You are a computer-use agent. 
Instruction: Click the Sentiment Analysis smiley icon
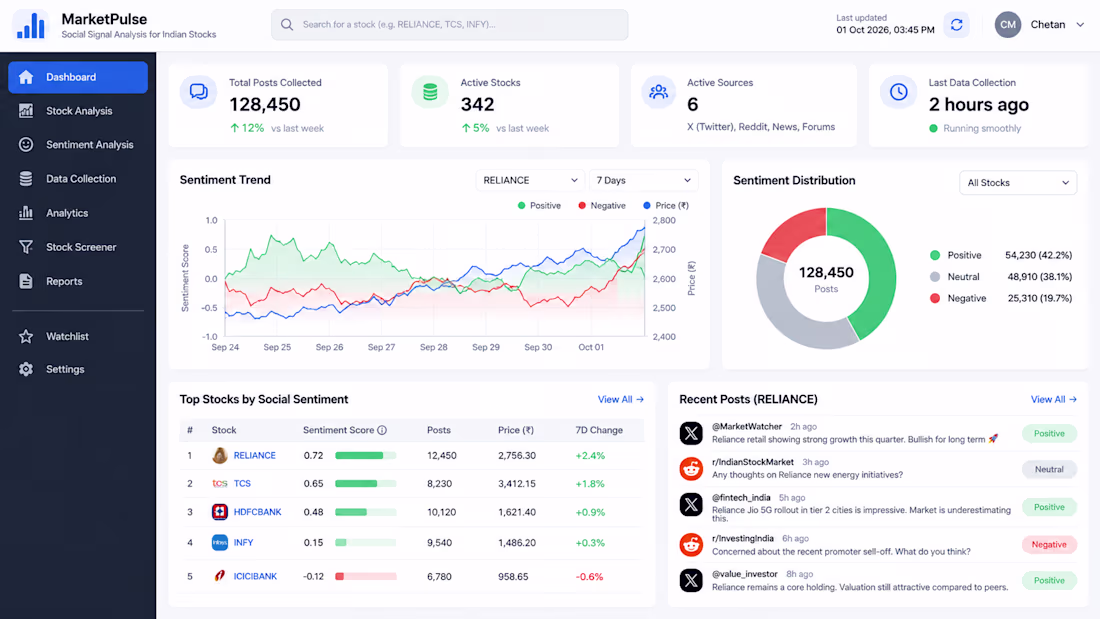click(26, 145)
